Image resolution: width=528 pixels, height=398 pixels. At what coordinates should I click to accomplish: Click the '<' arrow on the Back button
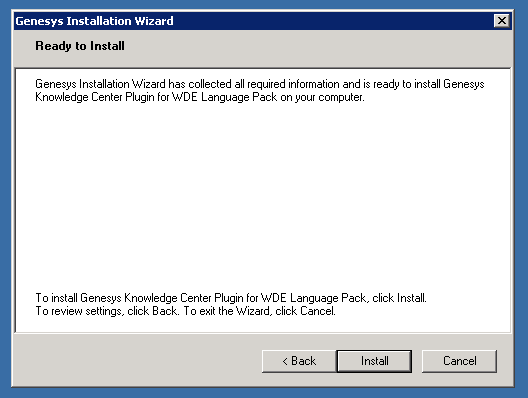point(285,361)
